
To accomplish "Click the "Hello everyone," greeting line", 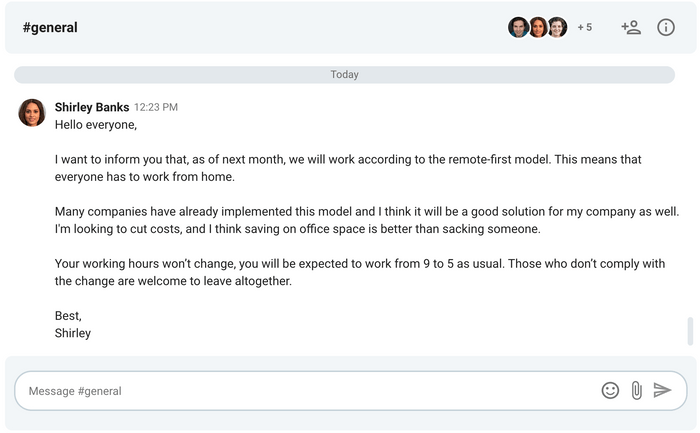I will pos(96,125).
